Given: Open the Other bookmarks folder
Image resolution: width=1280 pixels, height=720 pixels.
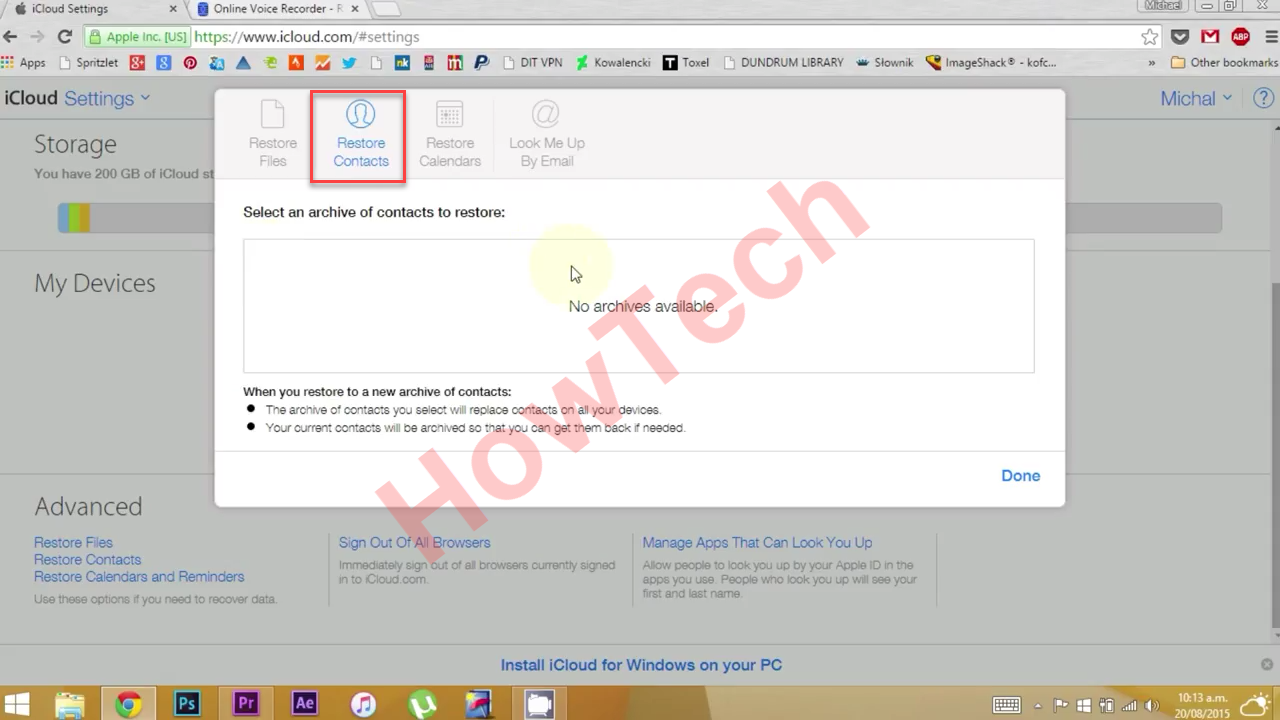Looking at the screenshot, I should click(1224, 62).
